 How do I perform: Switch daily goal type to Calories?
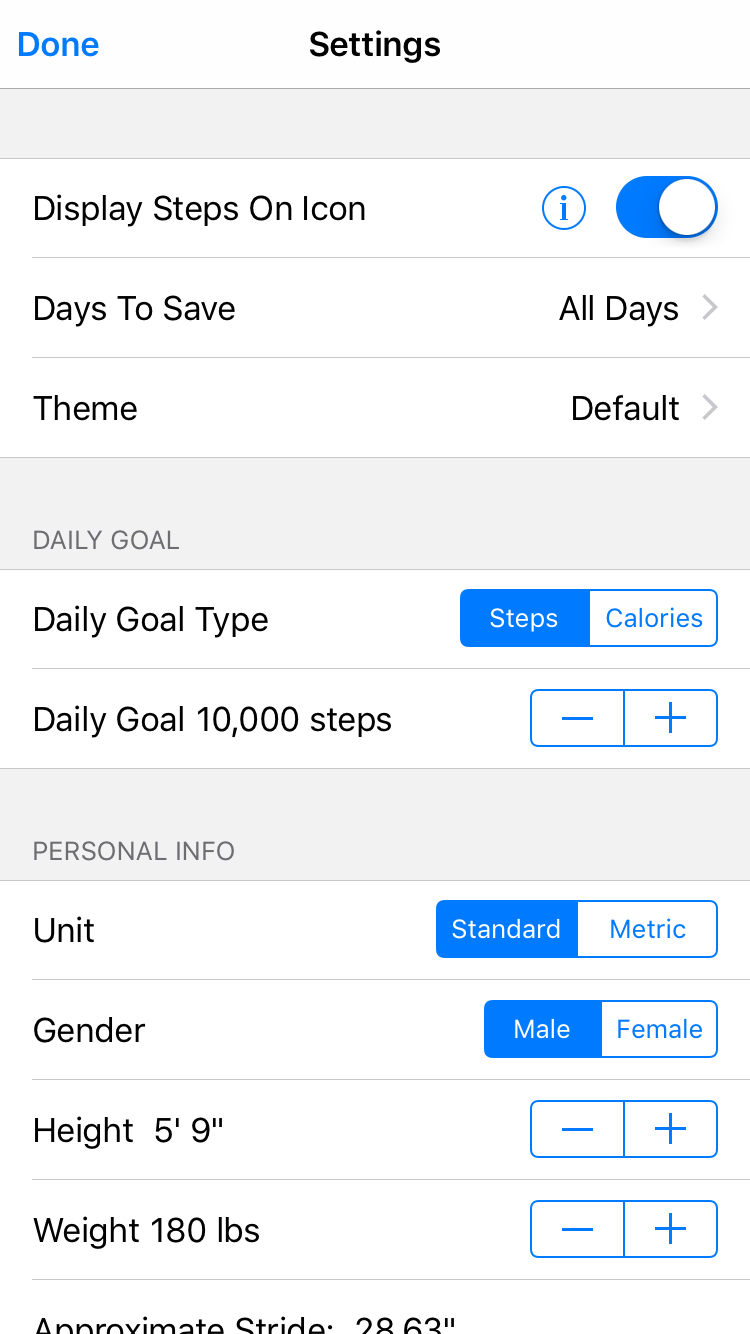[x=654, y=618]
